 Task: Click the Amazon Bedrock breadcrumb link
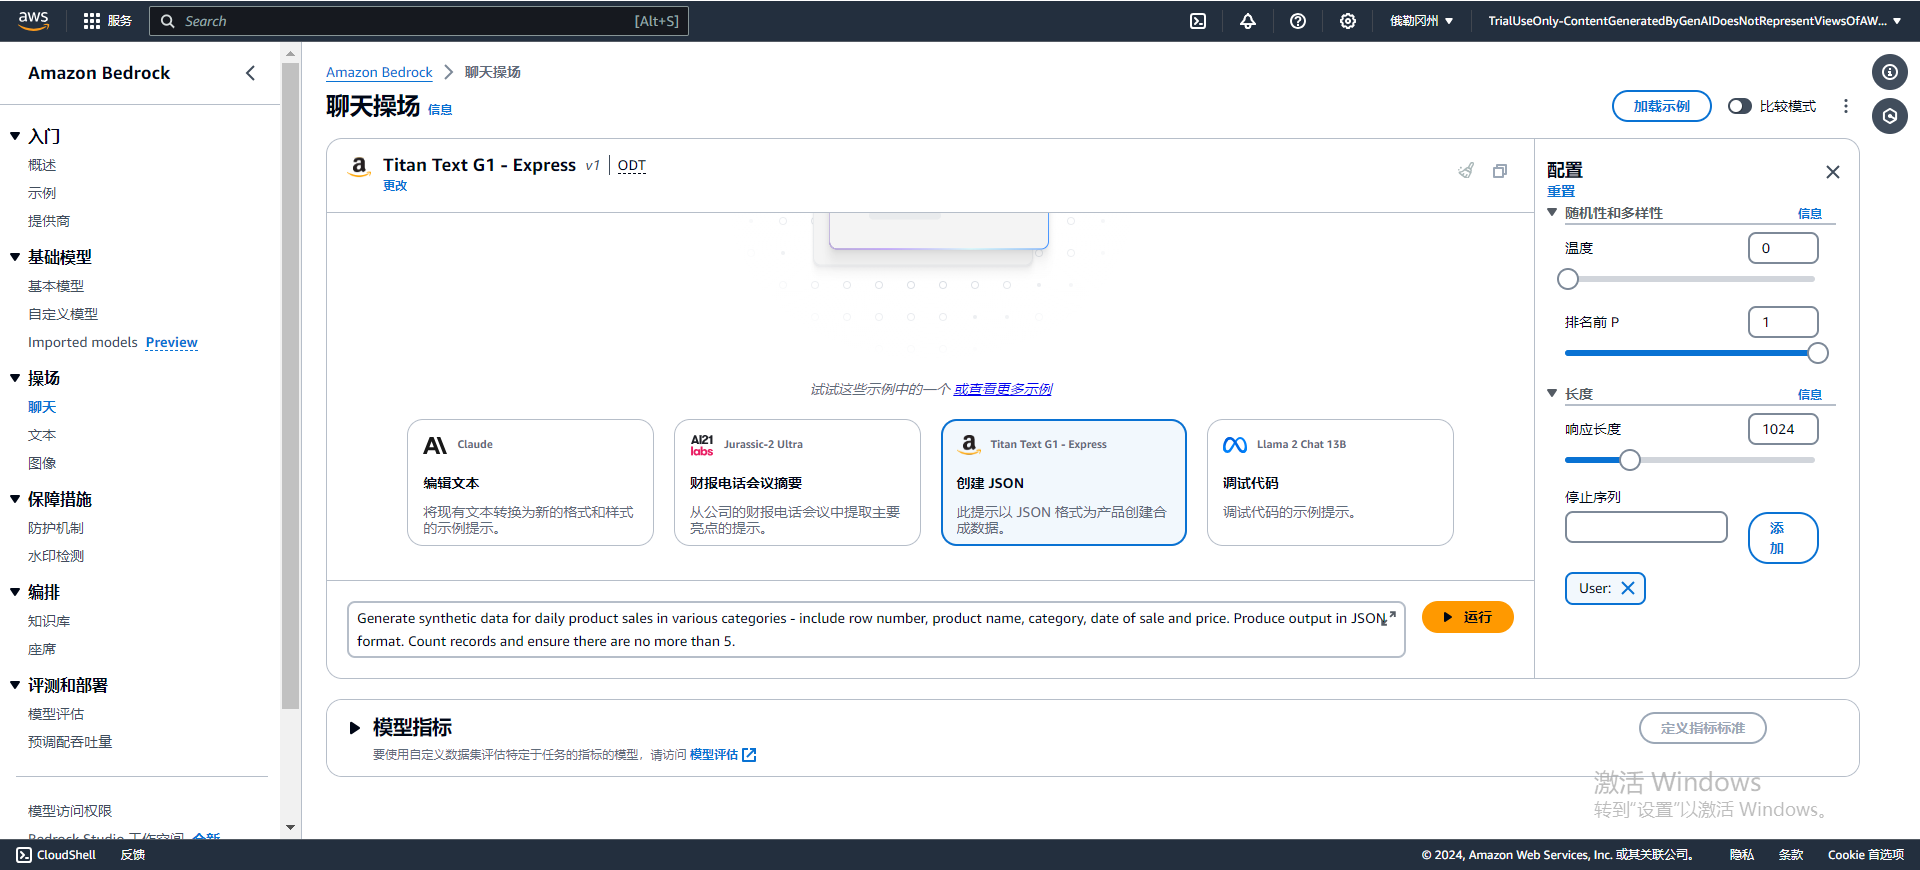379,72
